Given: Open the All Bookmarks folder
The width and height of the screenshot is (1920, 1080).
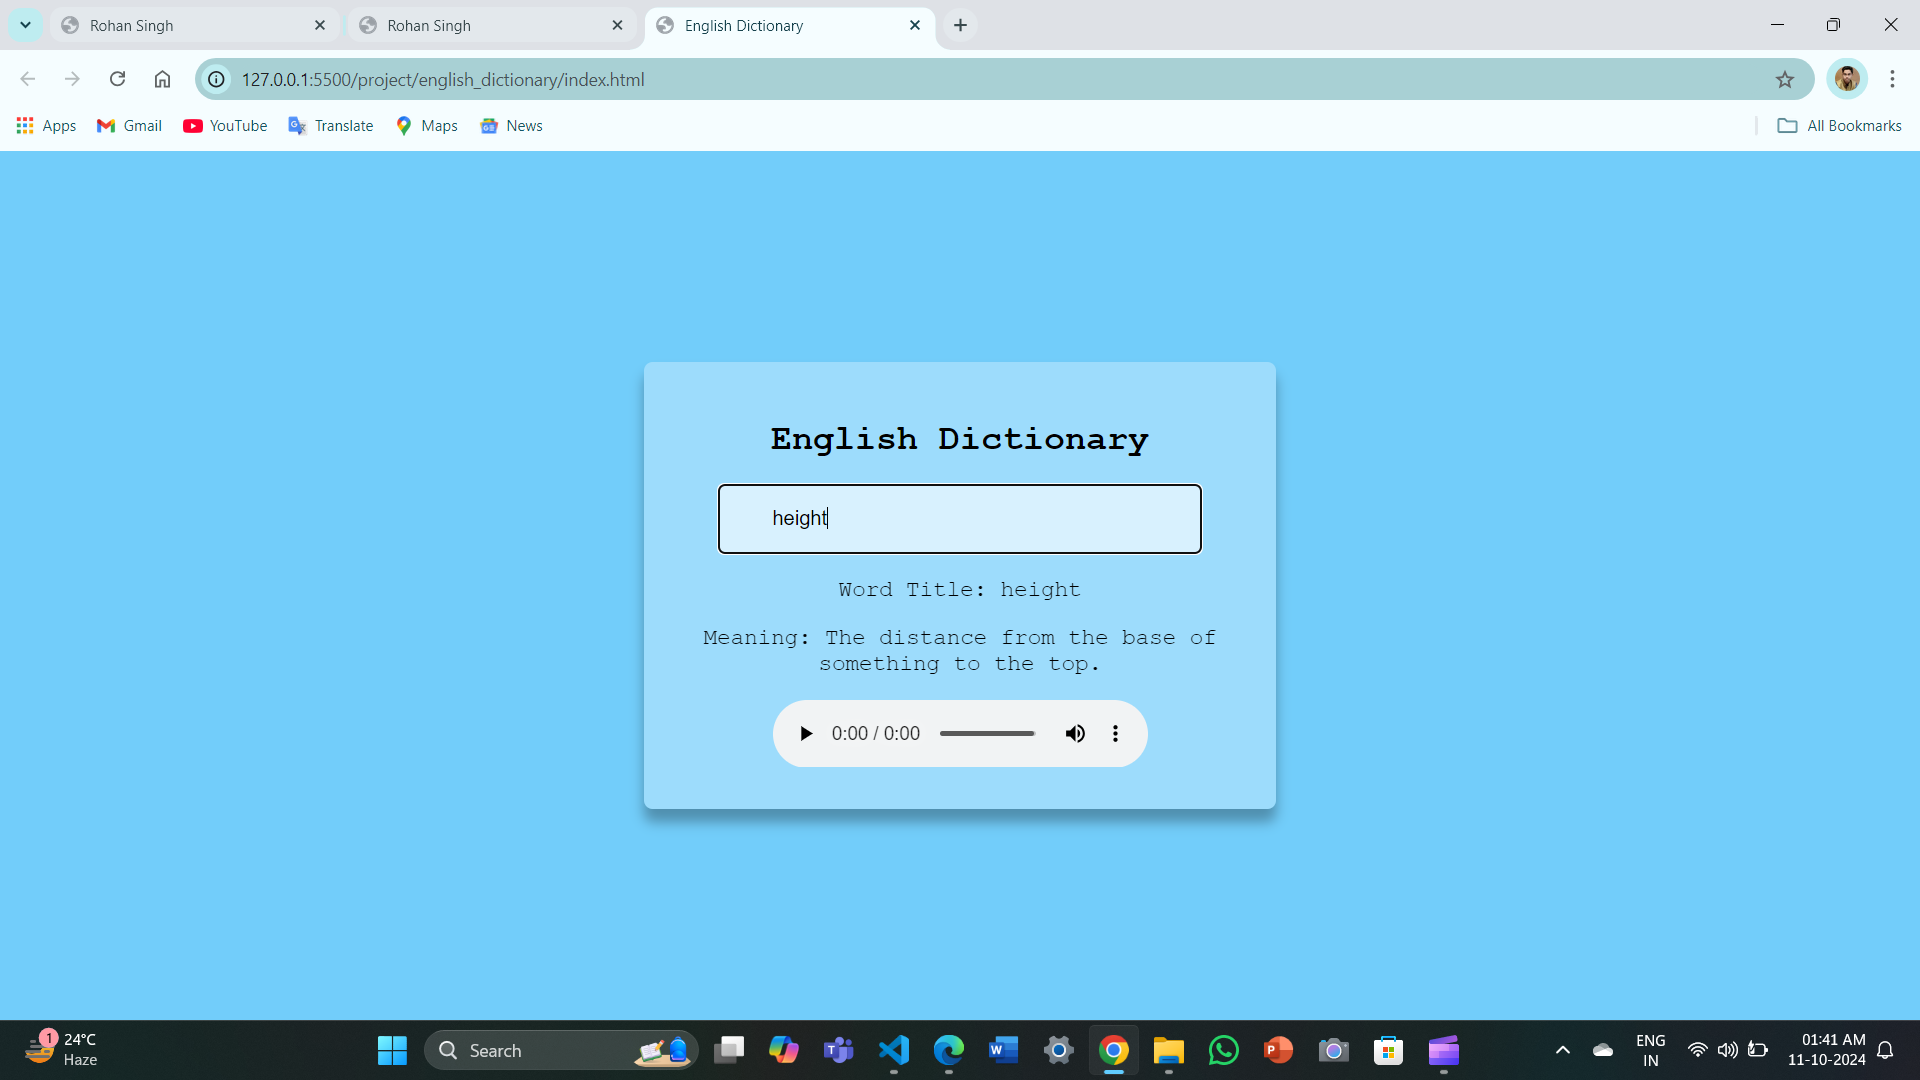Looking at the screenshot, I should pyautogui.click(x=1839, y=125).
